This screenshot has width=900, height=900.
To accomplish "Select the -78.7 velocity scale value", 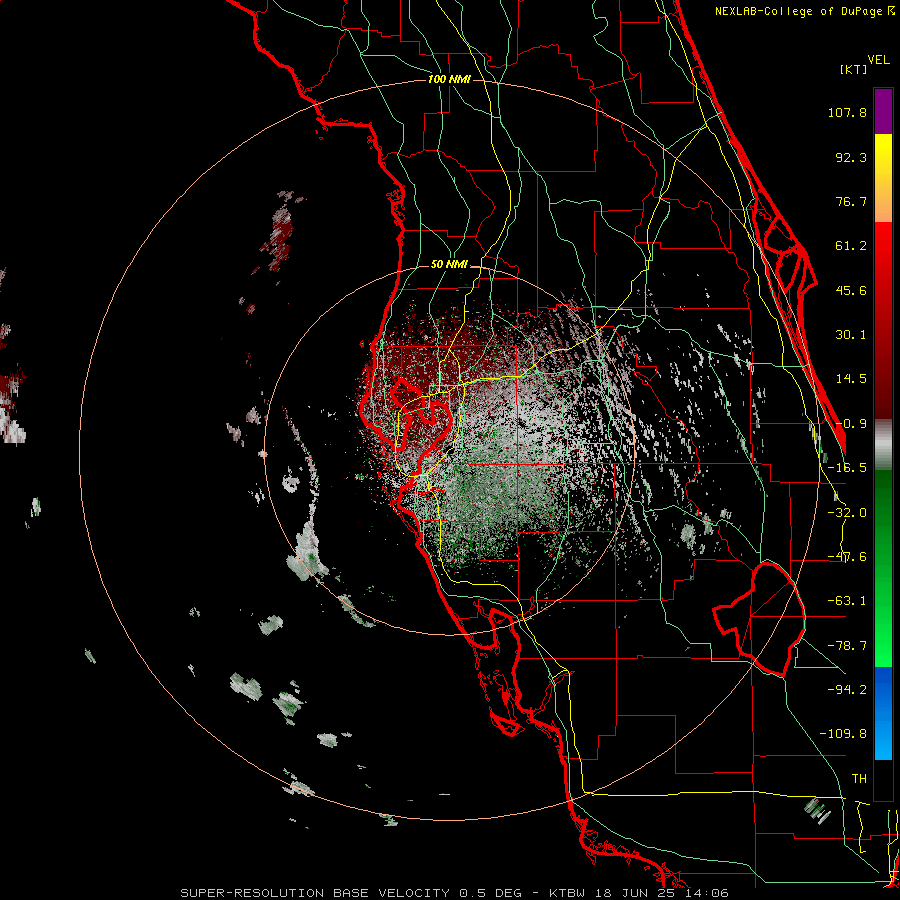I will [x=847, y=646].
